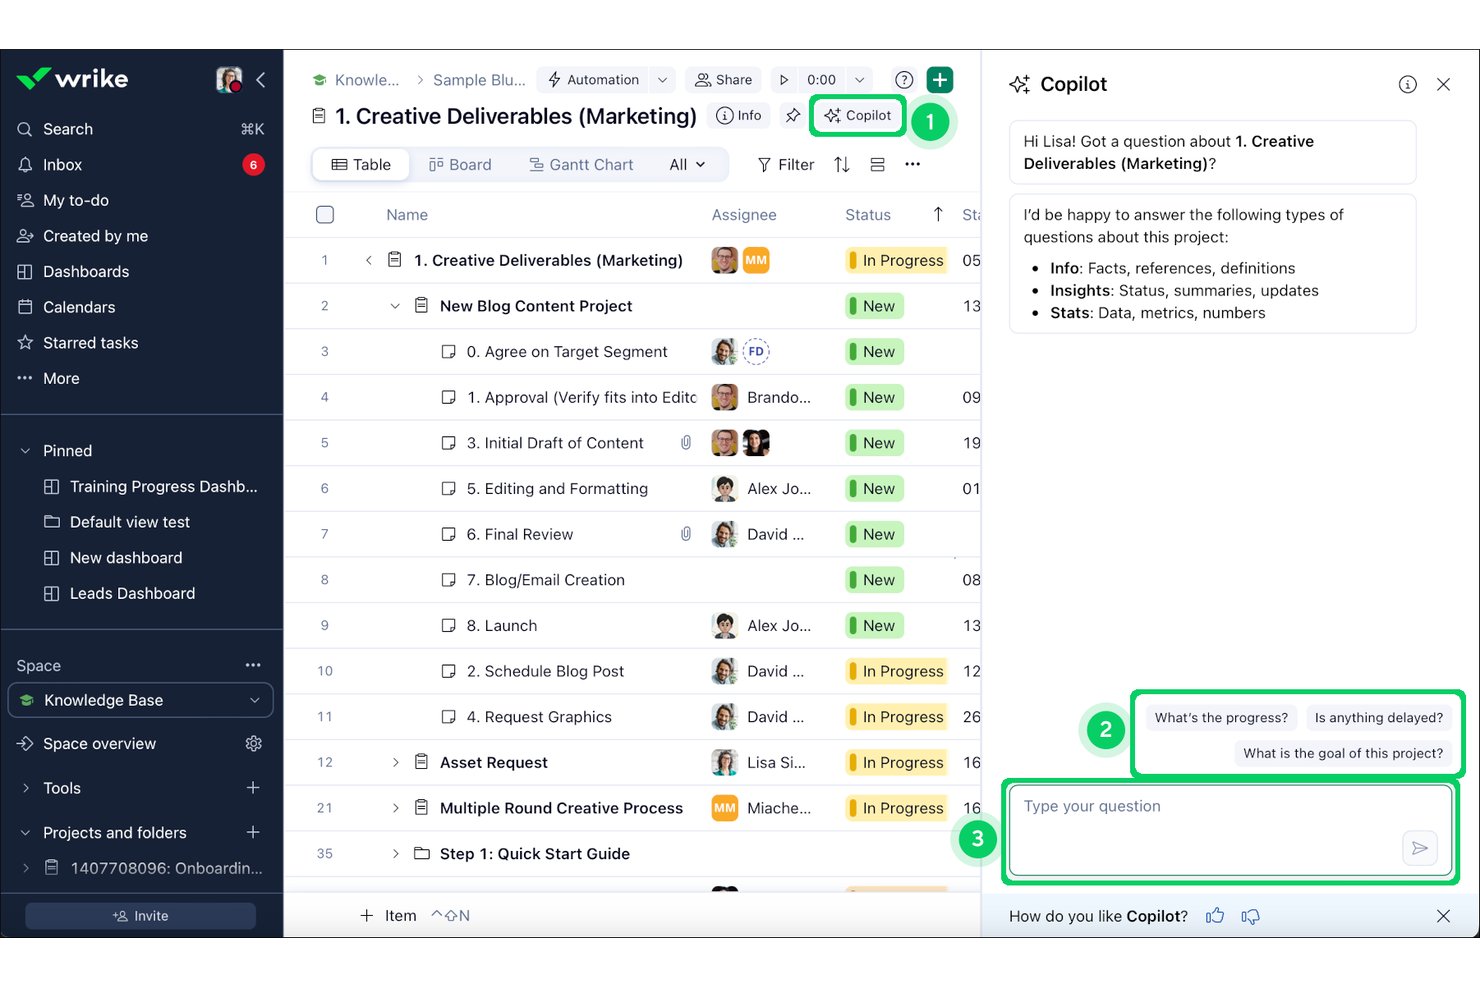Screen dimensions: 1480x987
Task: Open dropdown arrow next to Automation
Action: (662, 80)
